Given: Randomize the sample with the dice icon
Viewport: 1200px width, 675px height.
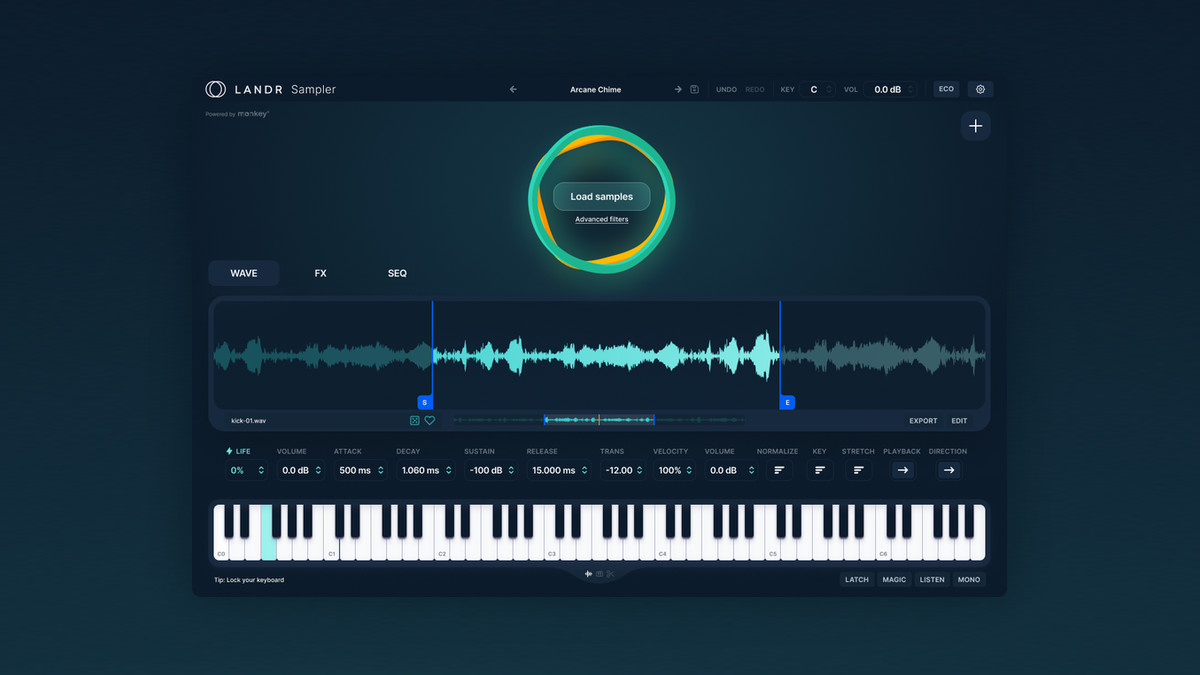Looking at the screenshot, I should pyautogui.click(x=415, y=421).
